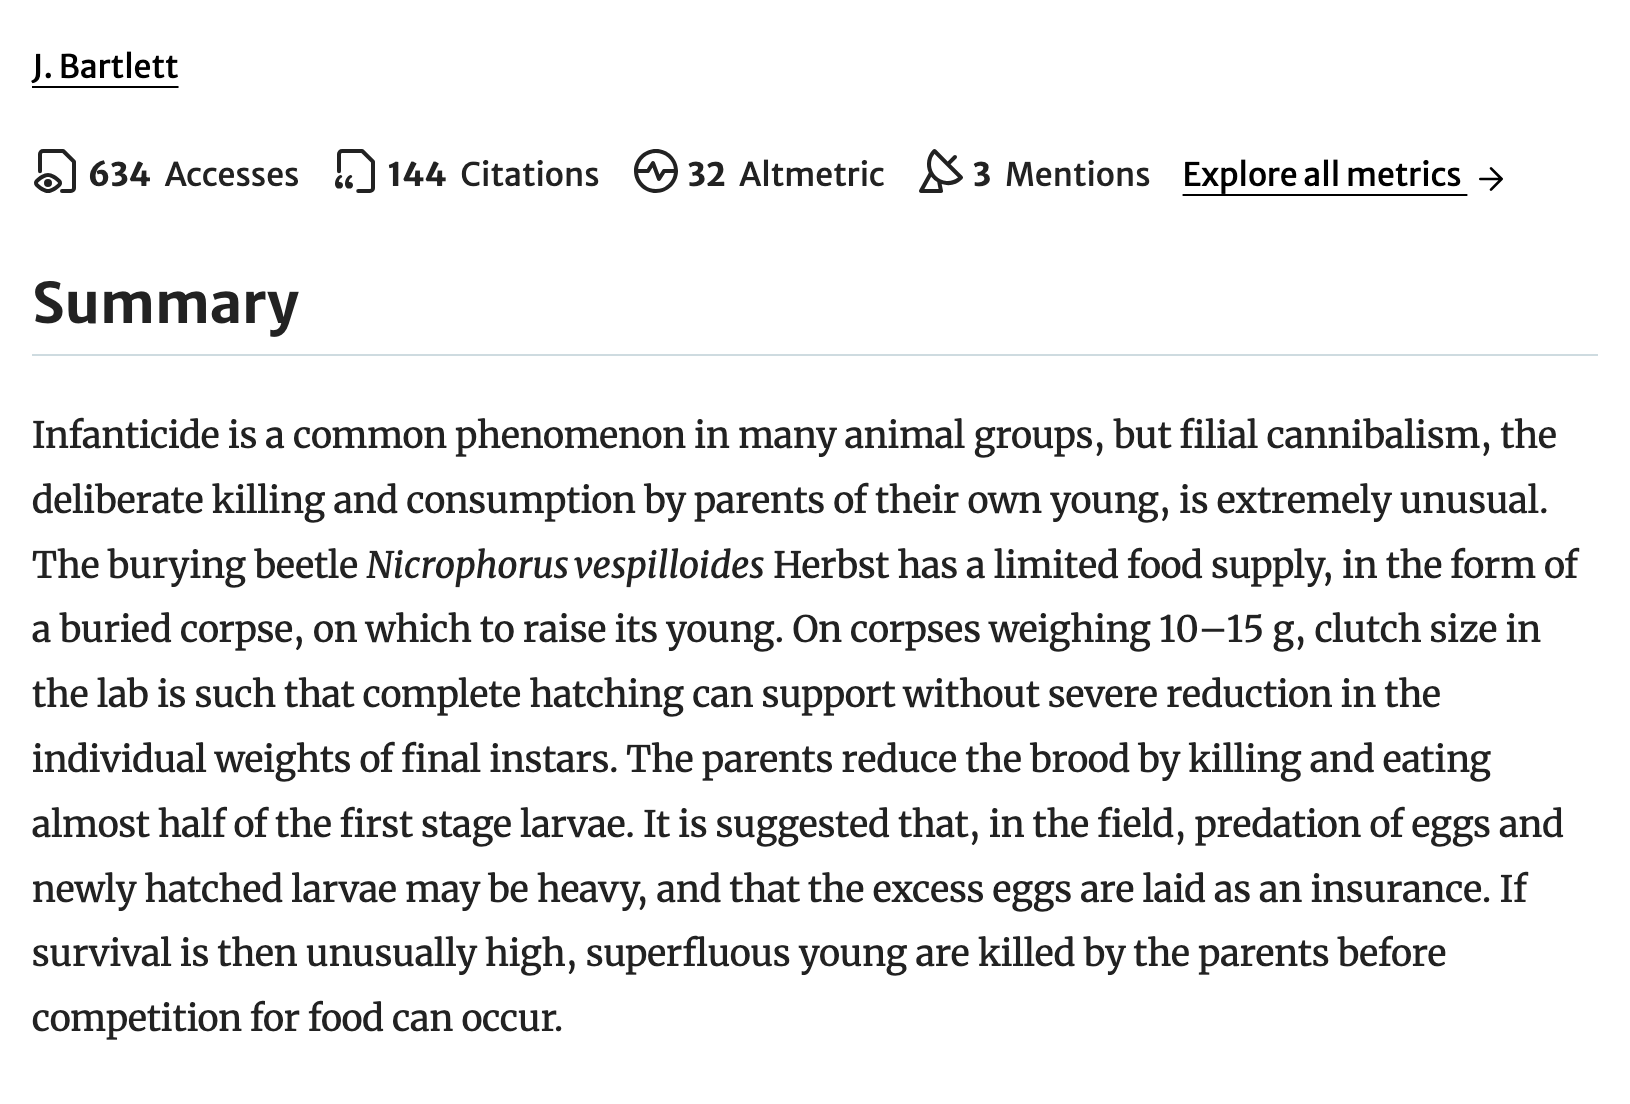
Task: Click the 634 accesses count
Action: (119, 175)
